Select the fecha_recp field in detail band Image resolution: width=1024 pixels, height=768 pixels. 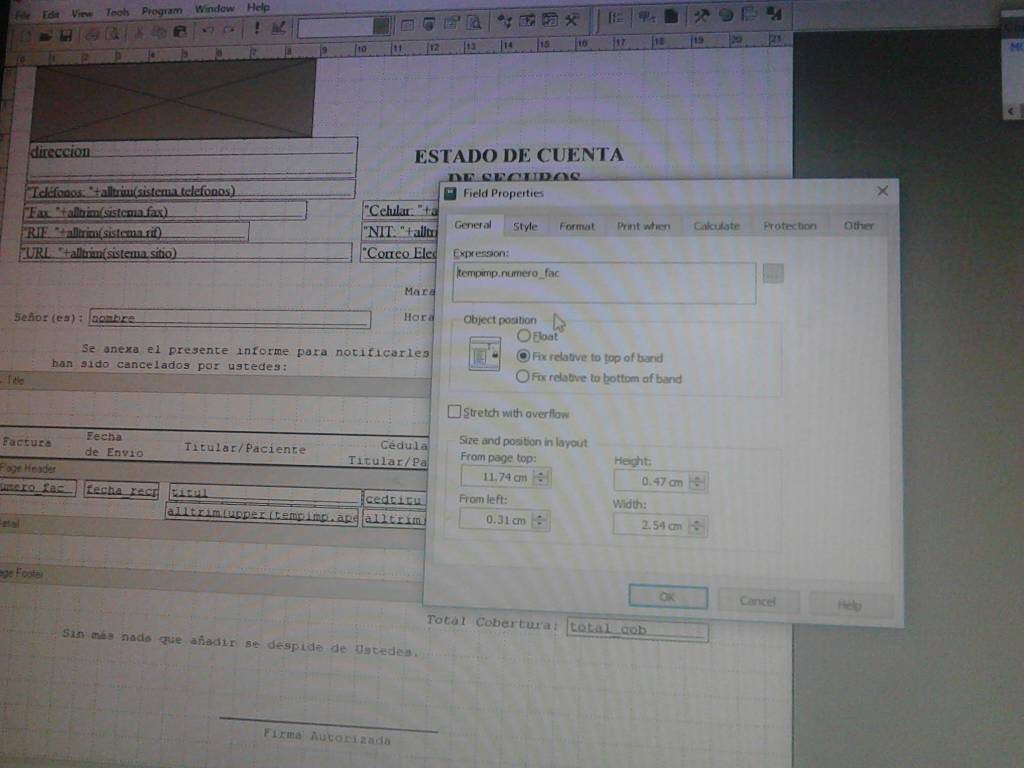[121, 490]
